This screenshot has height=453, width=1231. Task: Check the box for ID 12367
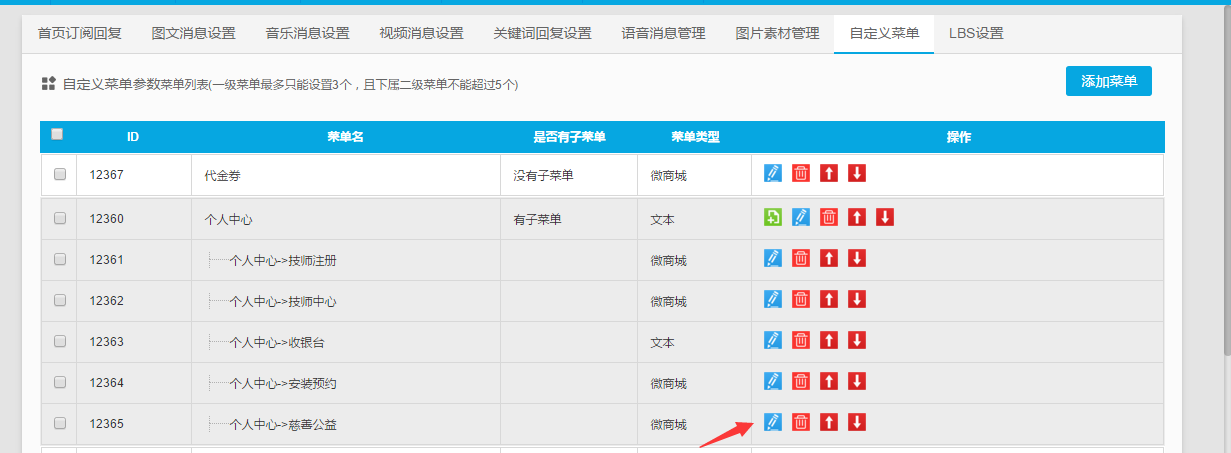(60, 174)
